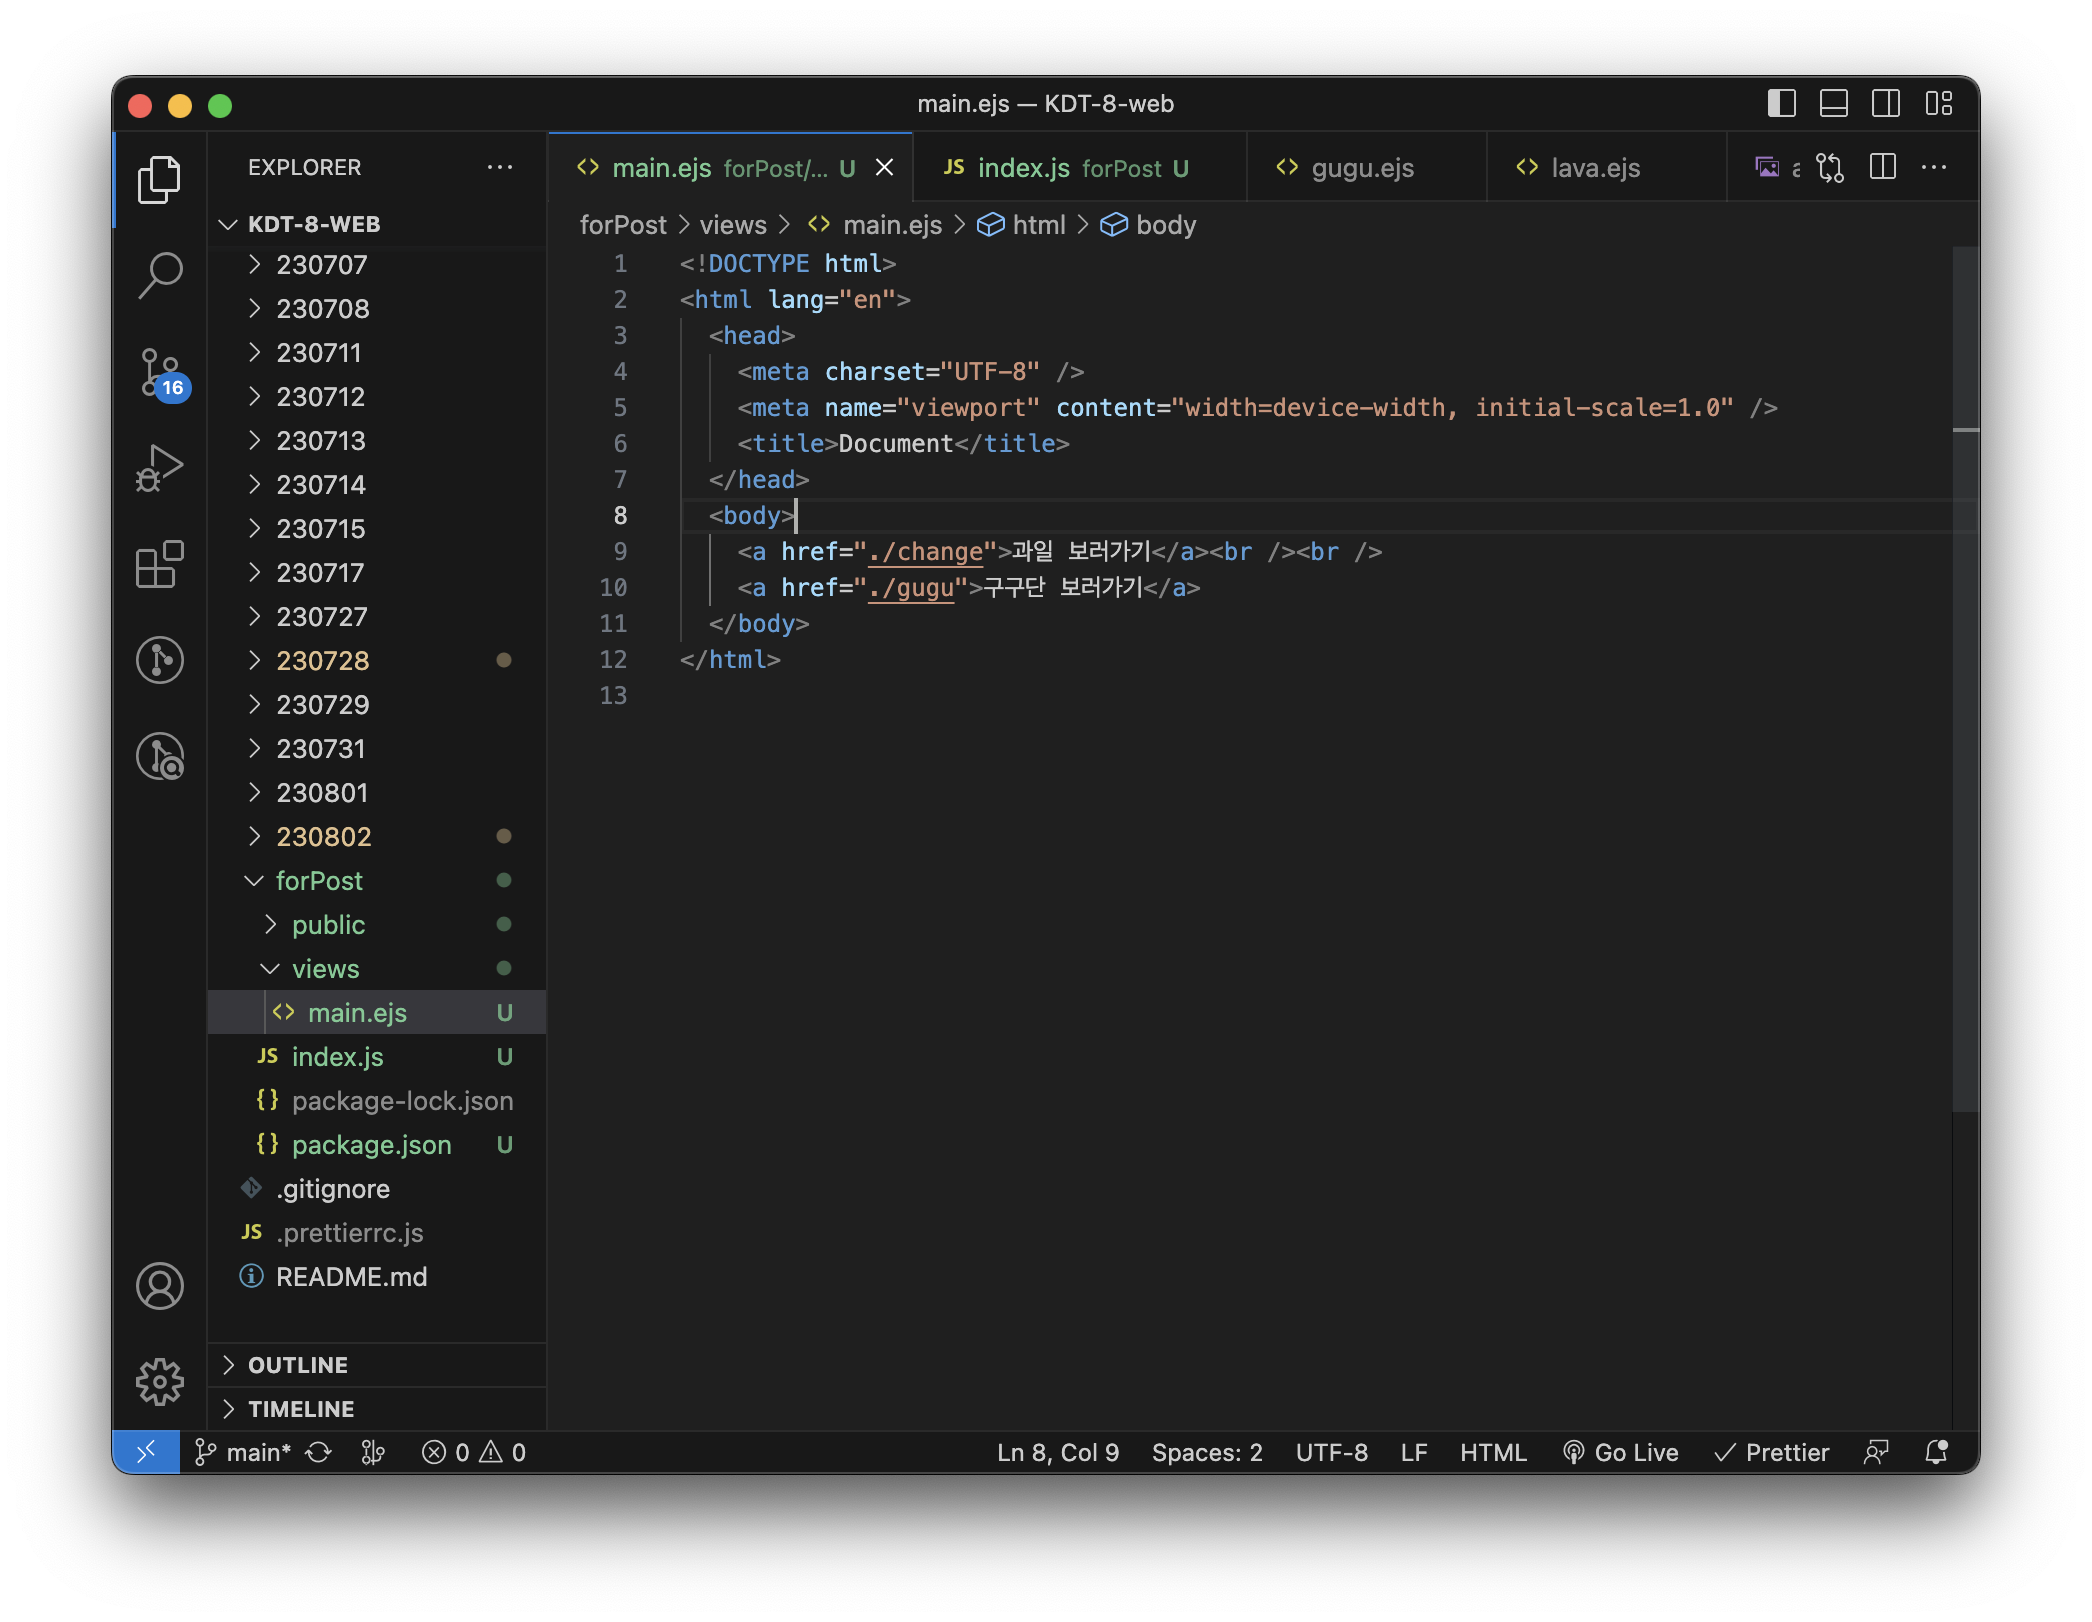Open the Run and Debug view
Image resolution: width=2092 pixels, height=1622 pixels.
159,468
